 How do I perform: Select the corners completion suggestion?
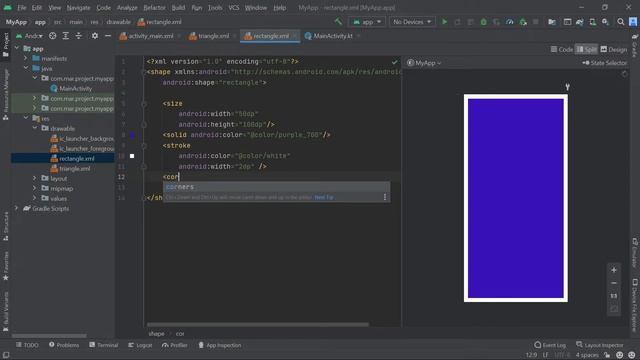[x=277, y=187]
